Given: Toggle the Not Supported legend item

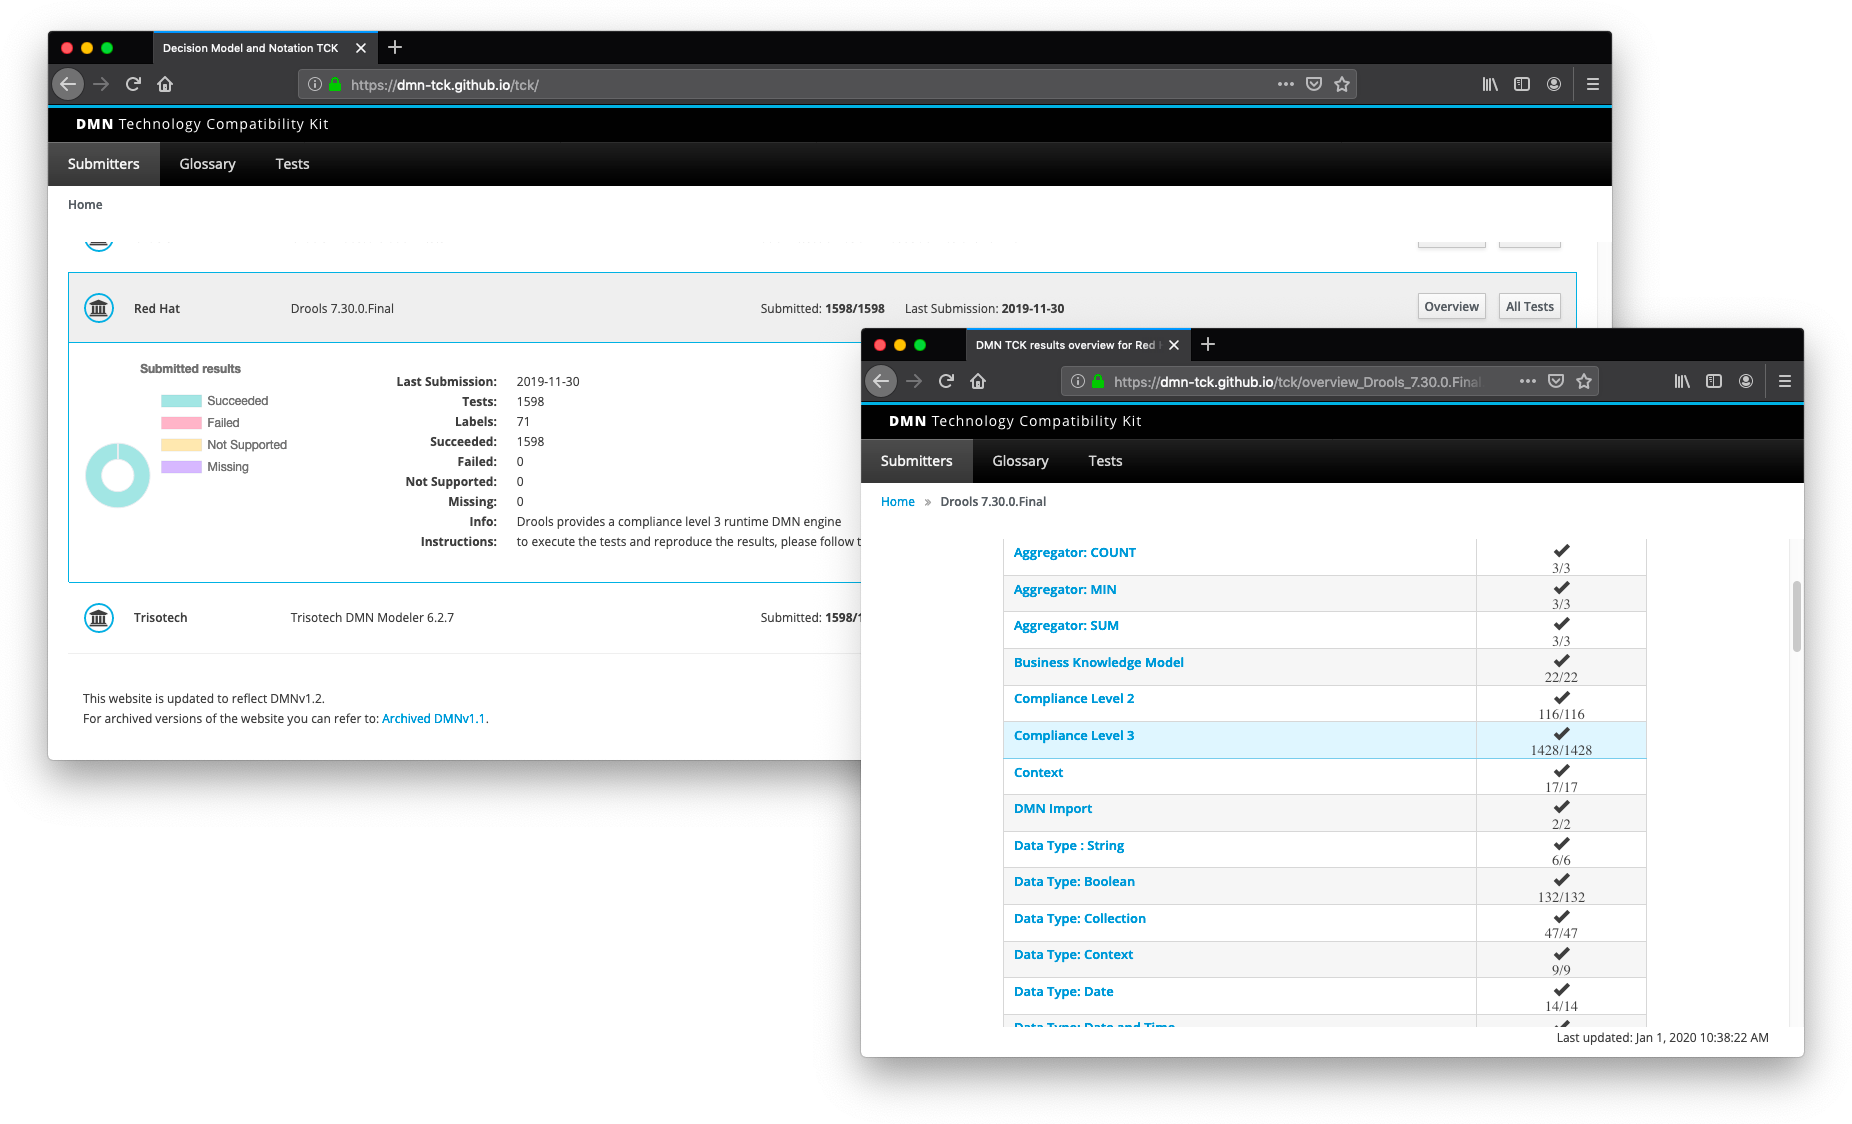Looking at the screenshot, I should coord(224,445).
